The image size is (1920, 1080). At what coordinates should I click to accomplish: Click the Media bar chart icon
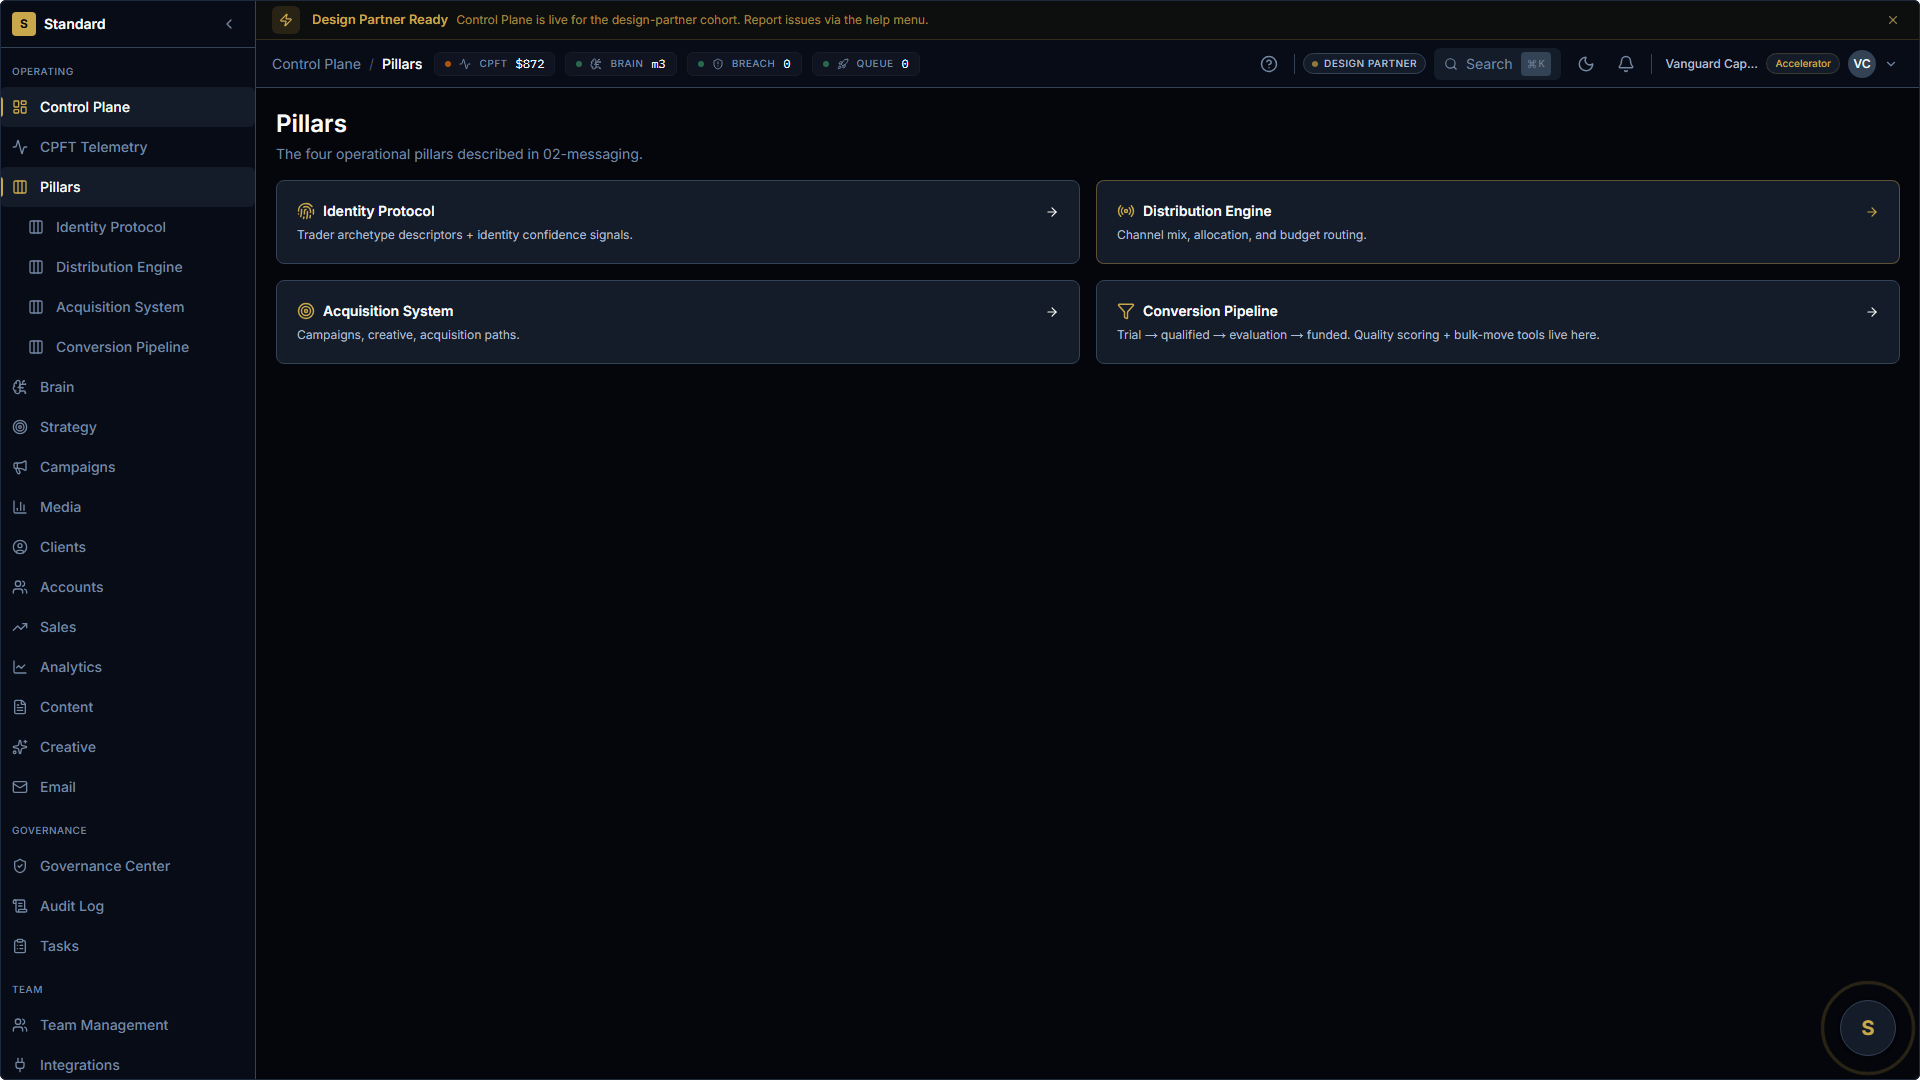click(x=20, y=507)
